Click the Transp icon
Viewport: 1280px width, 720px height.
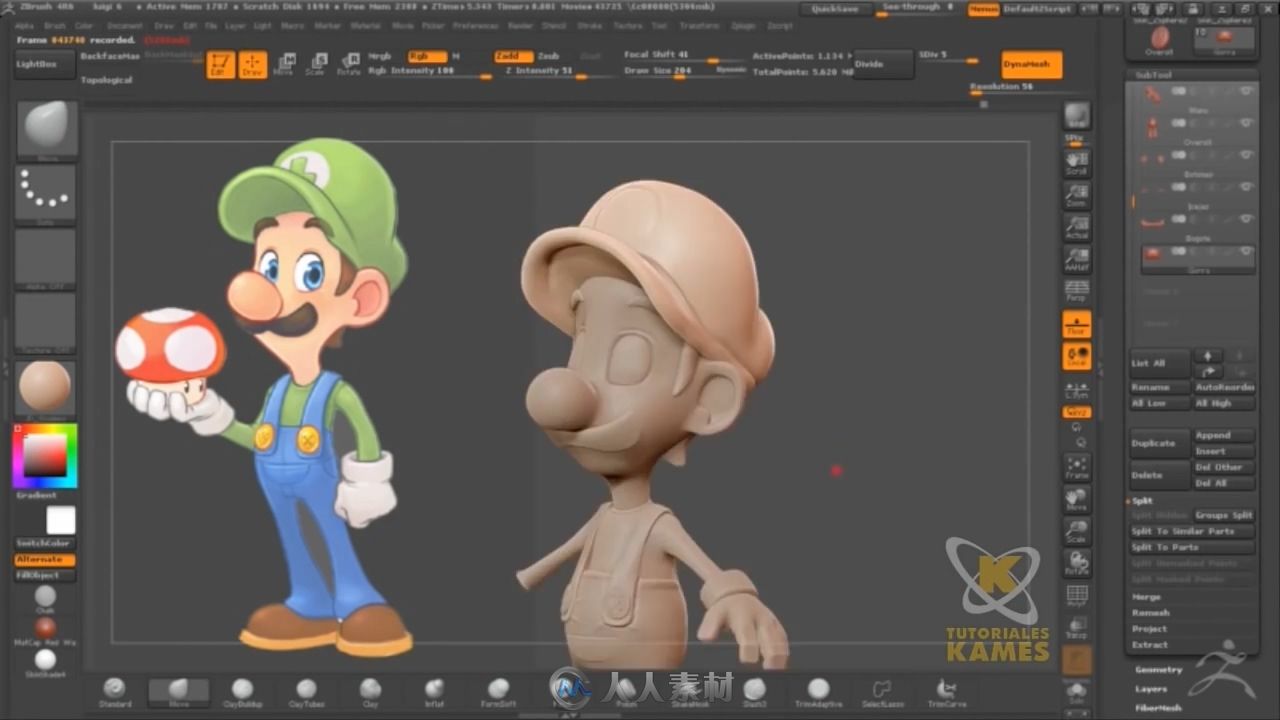[x=1076, y=628]
